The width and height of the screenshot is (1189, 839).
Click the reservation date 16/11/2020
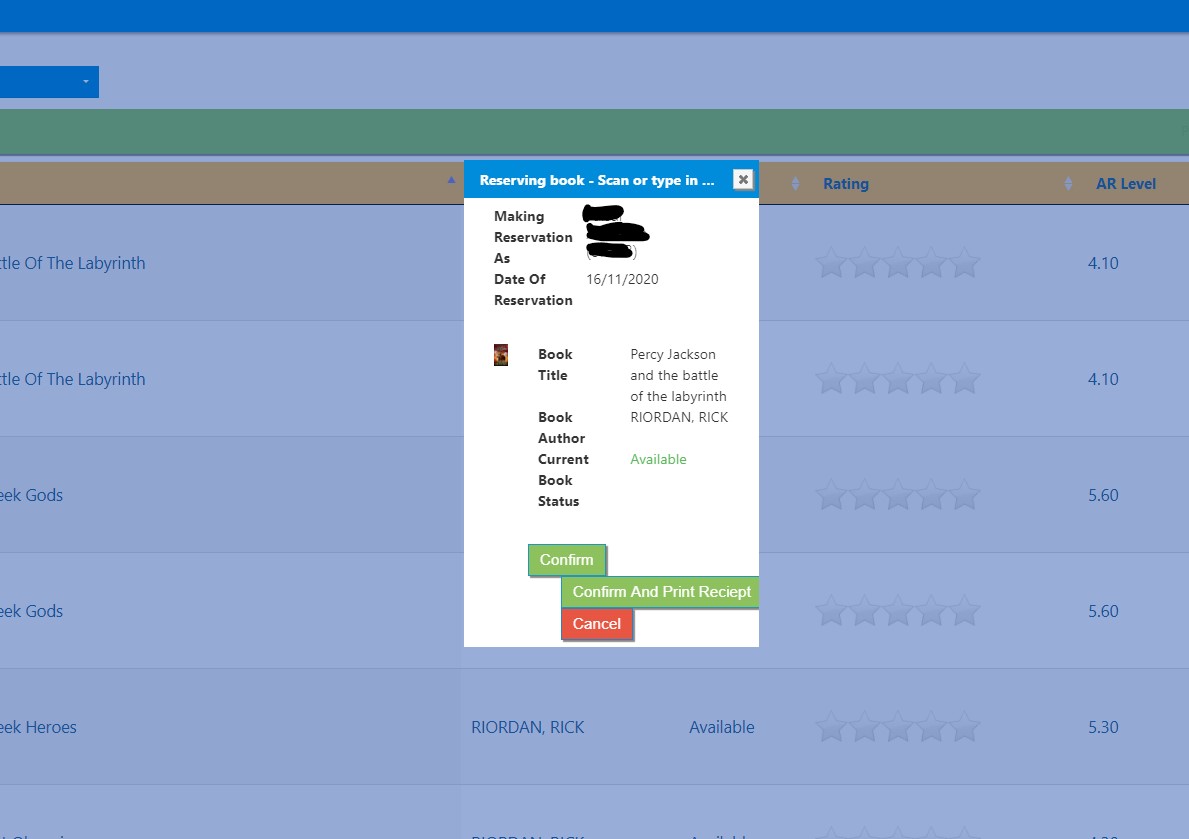click(x=622, y=279)
